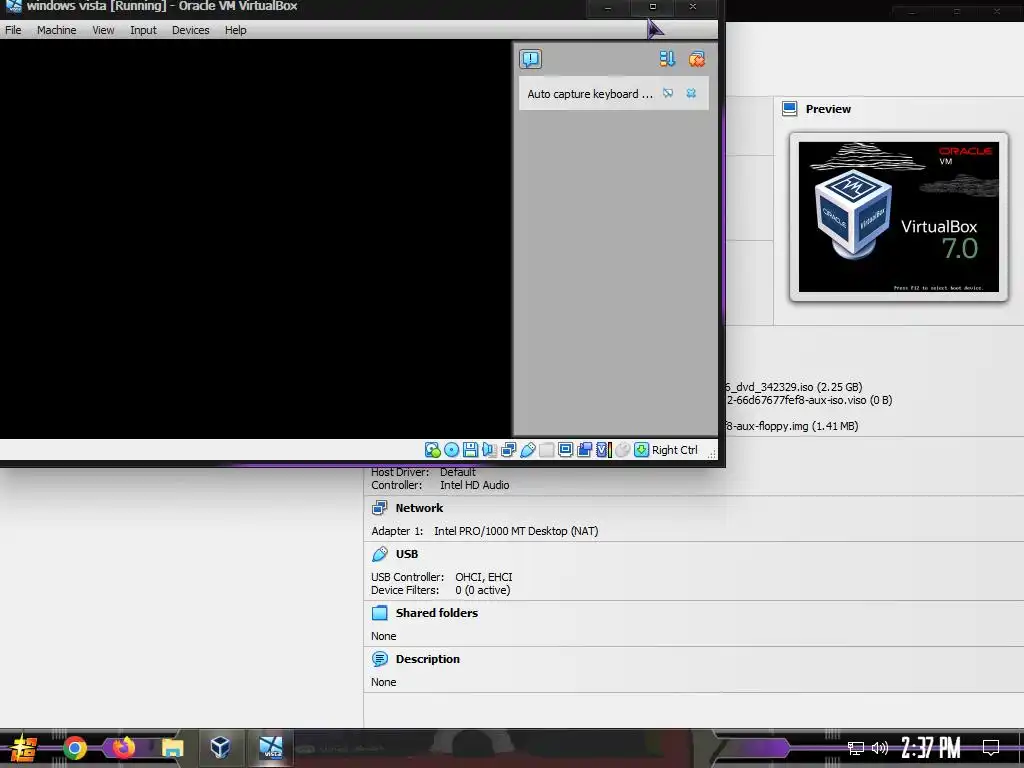Click the Shared folders section header
This screenshot has width=1024, height=768.
[x=437, y=613]
